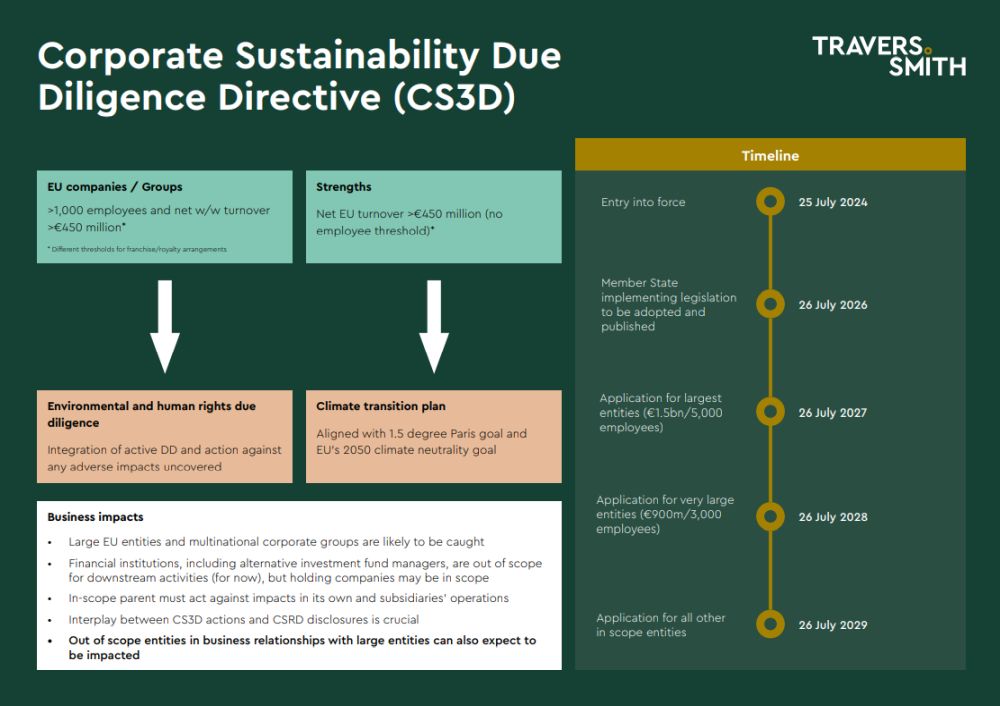Click the EU companies / Groups heading
Viewport: 1000px width, 706px height.
[x=115, y=187]
